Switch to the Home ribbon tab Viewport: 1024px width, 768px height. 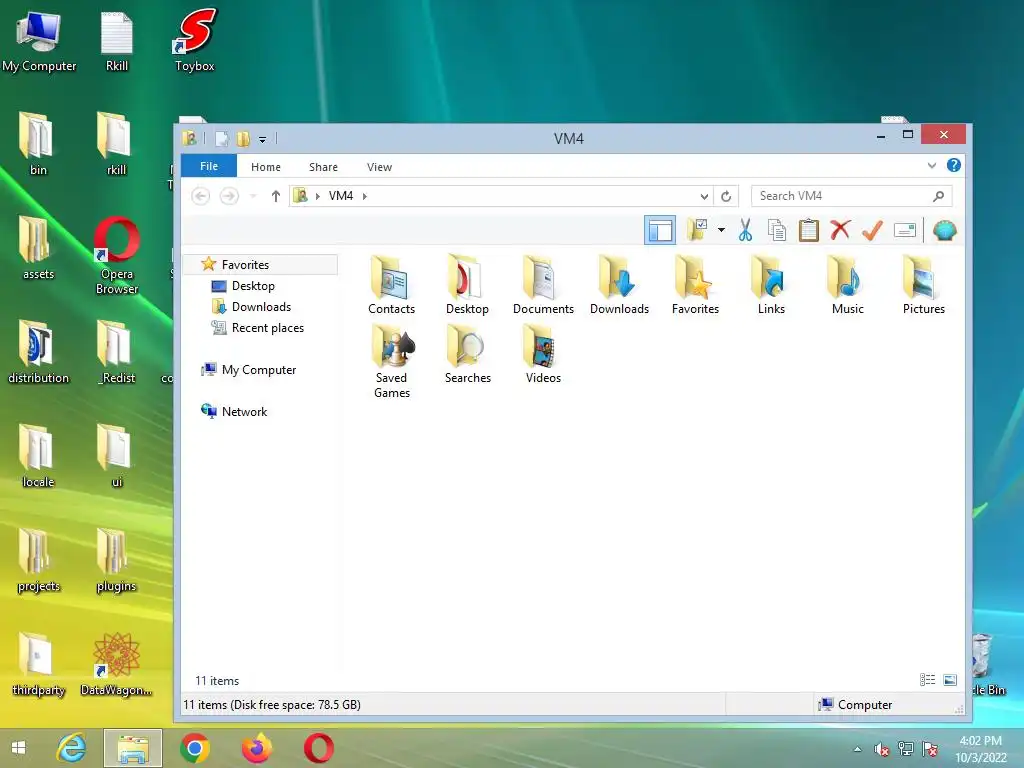click(266, 167)
